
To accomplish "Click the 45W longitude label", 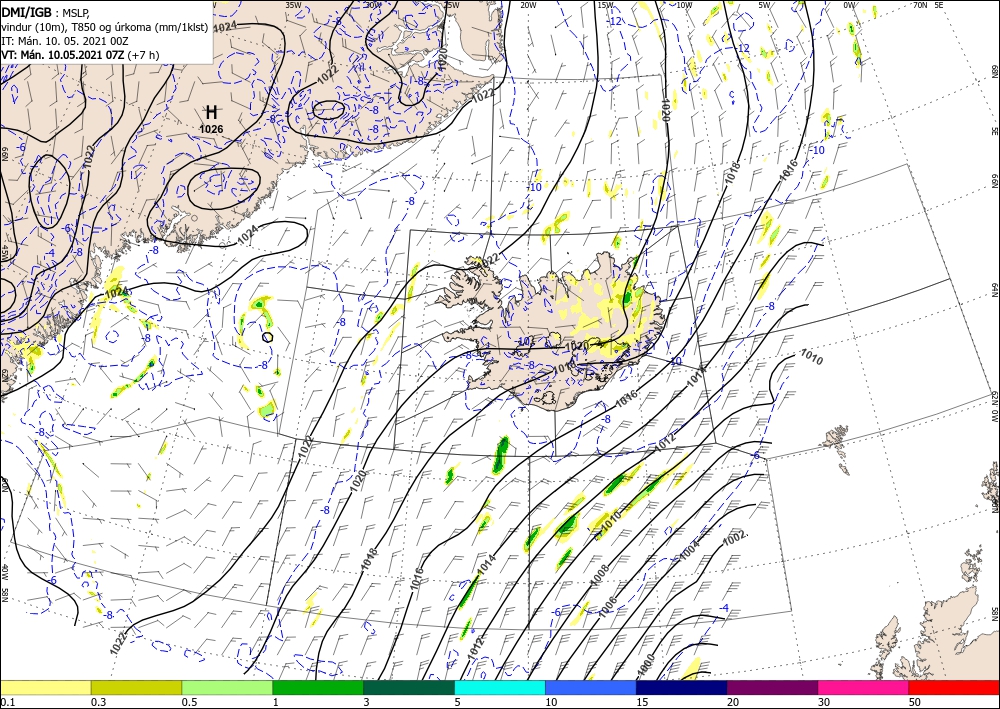I will click(5, 252).
